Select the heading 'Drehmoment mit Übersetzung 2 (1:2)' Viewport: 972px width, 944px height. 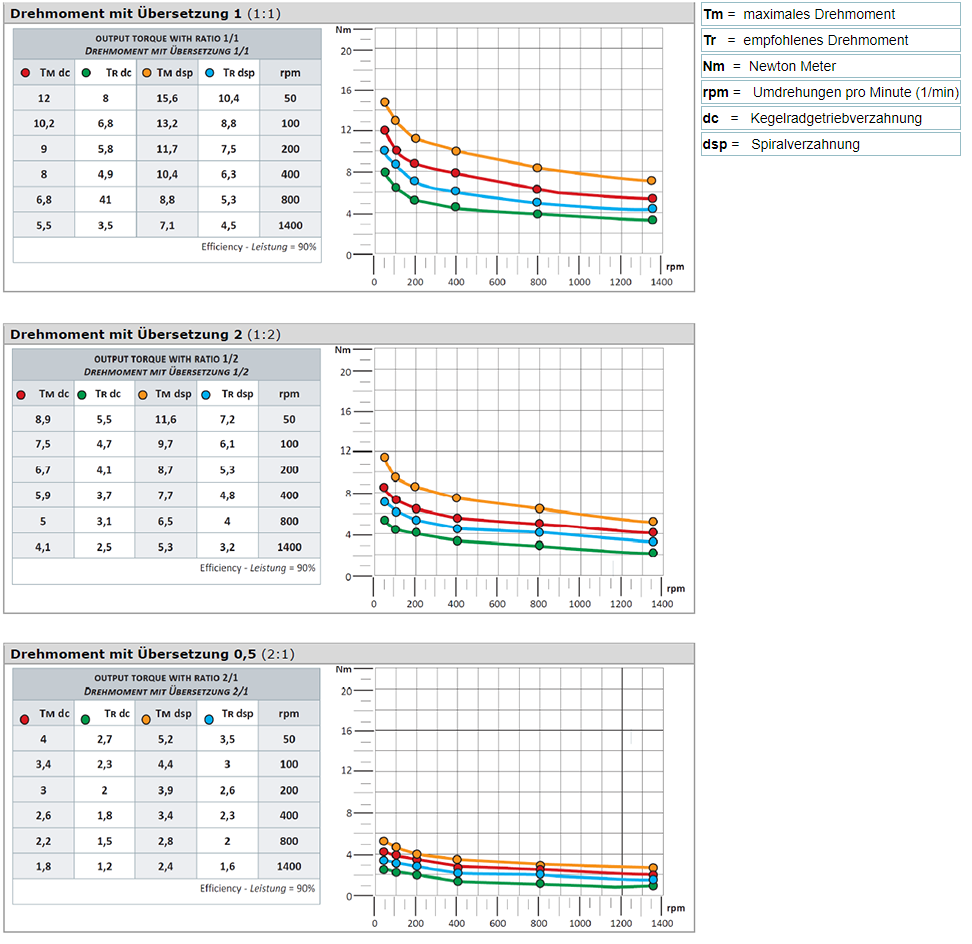[x=145, y=335]
